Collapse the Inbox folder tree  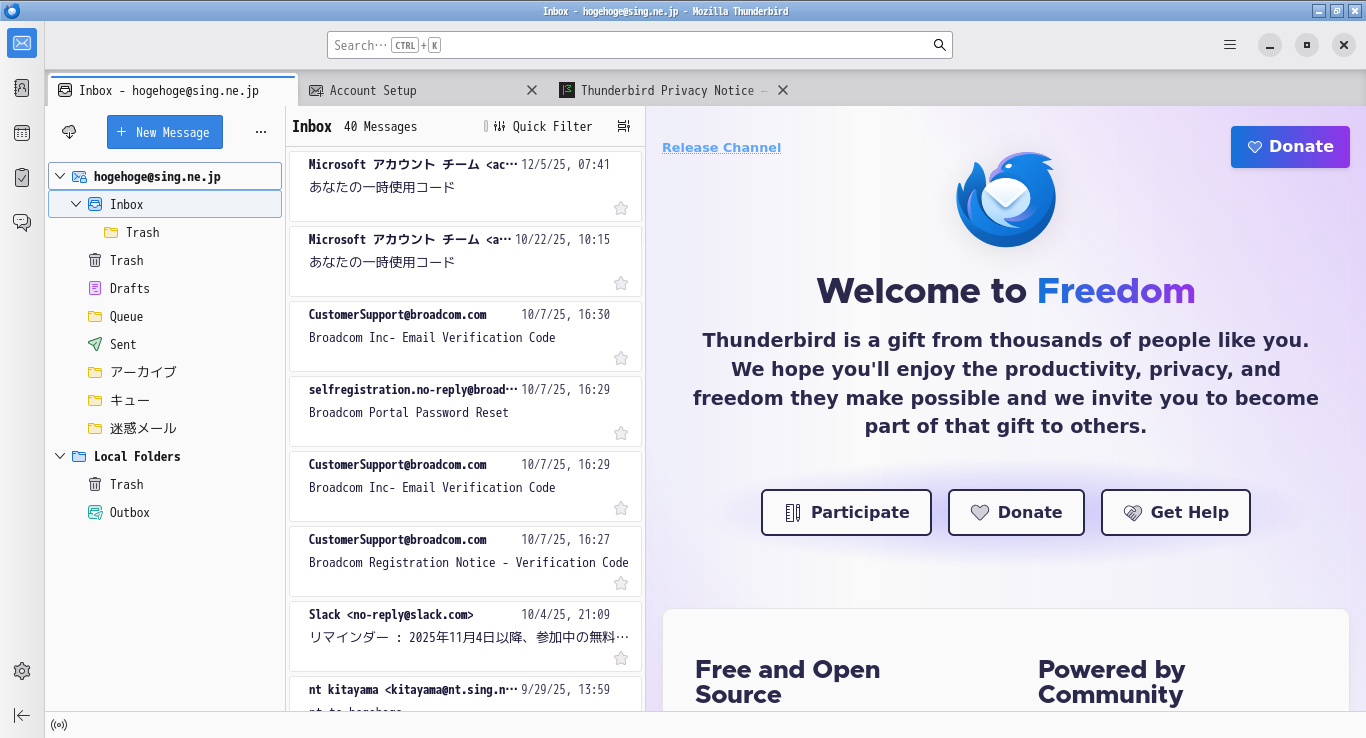point(74,204)
